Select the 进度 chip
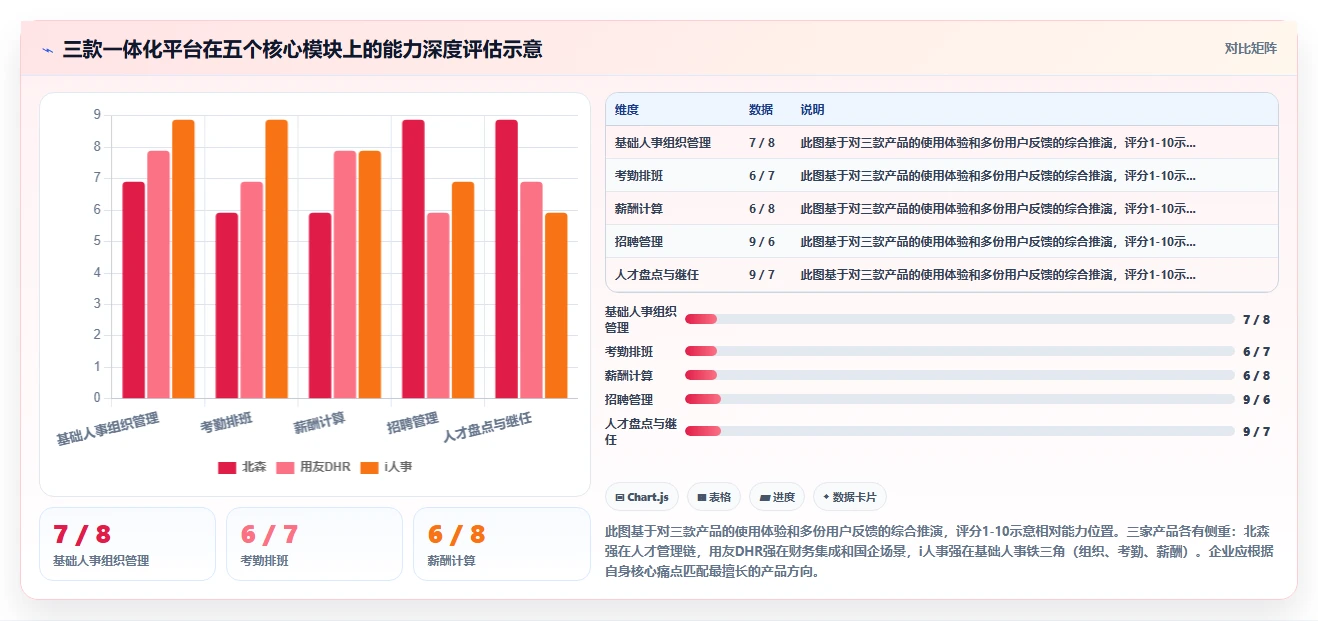 [777, 497]
